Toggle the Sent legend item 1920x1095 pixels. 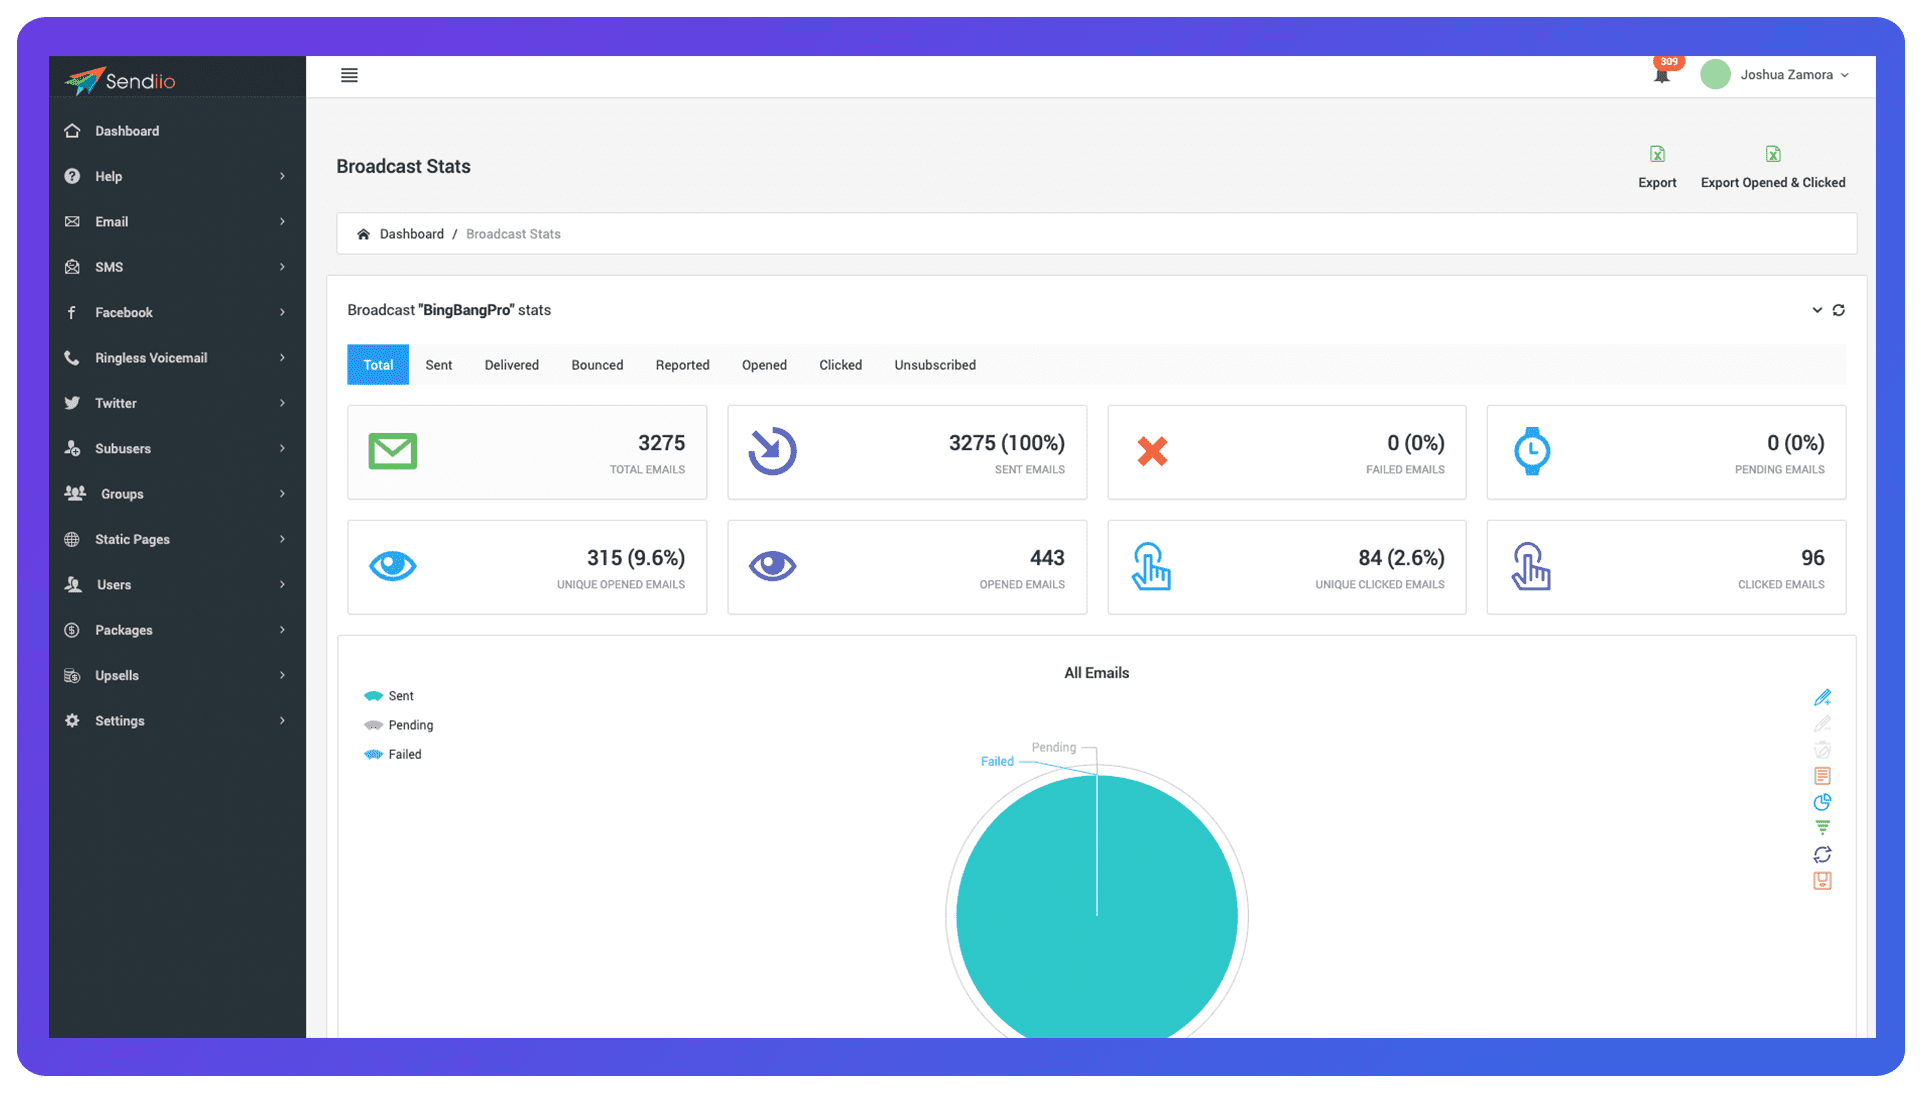tap(390, 696)
